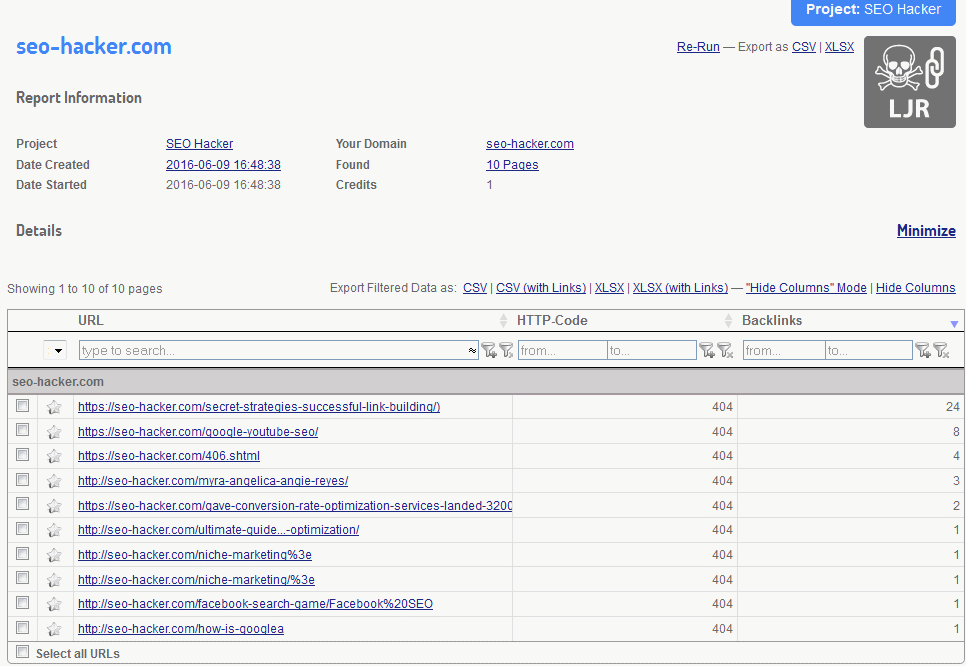Check the secret-strategies link-building row checkbox
The height and width of the screenshot is (666, 966).
[x=22, y=406]
